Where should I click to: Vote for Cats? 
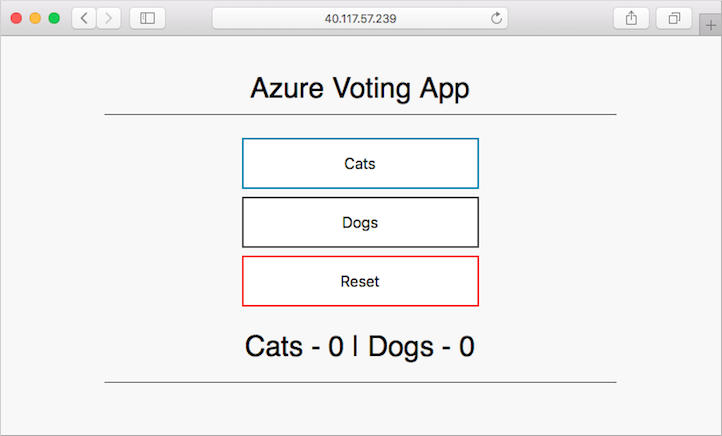point(360,163)
